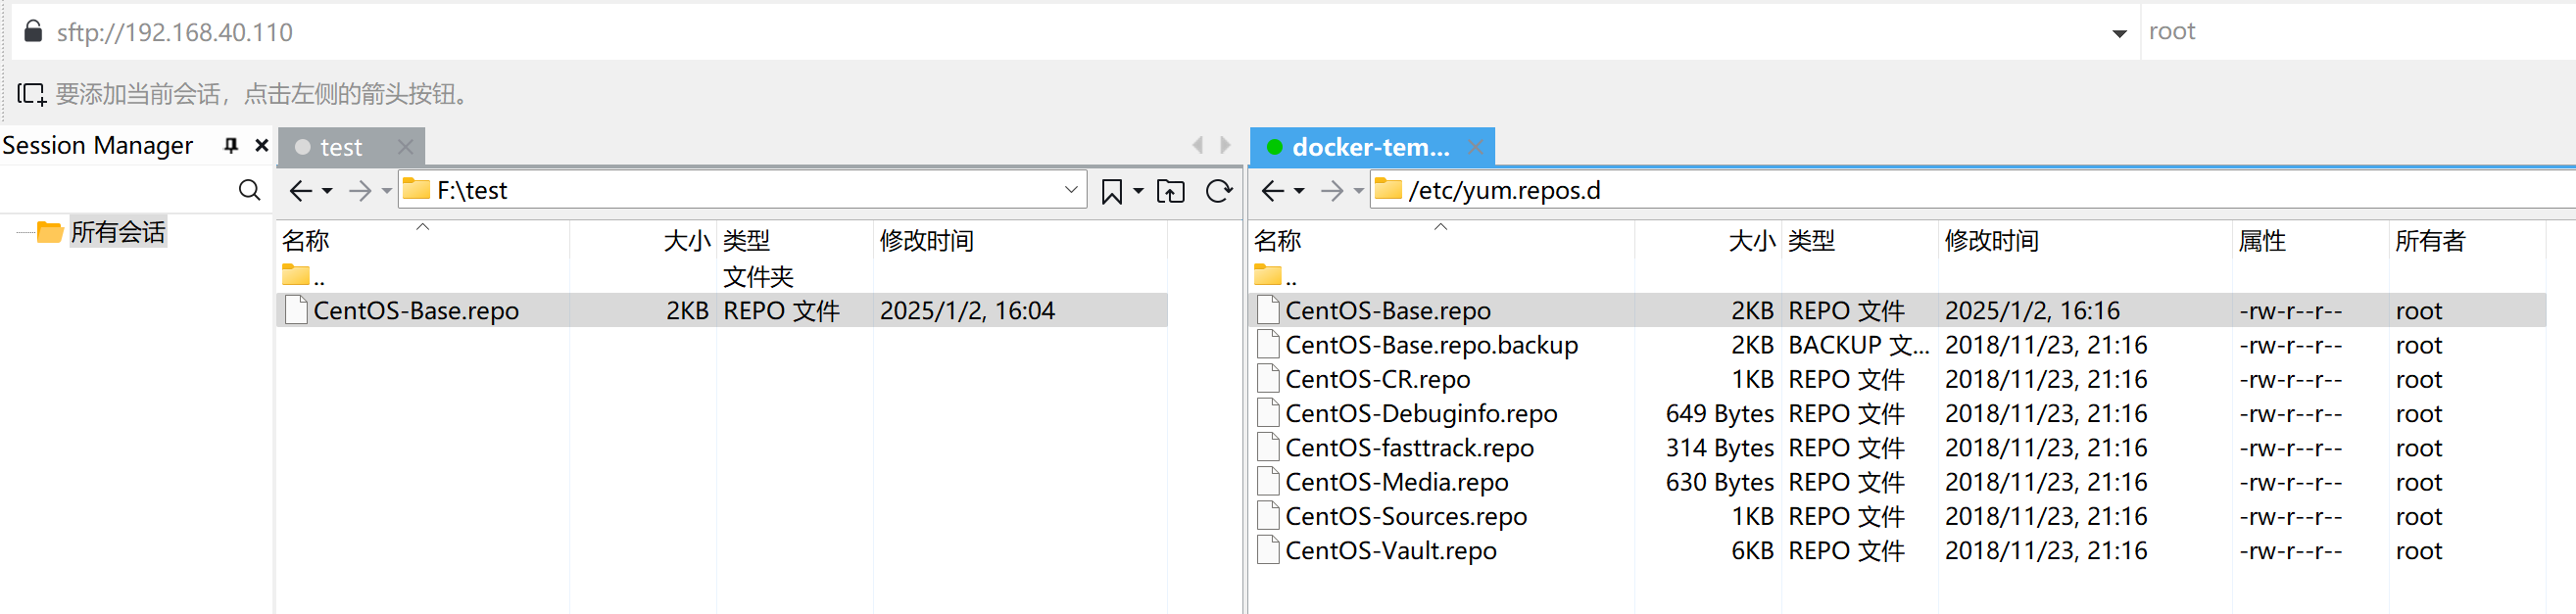Select the 所有会话 folder in tree

pos(118,232)
